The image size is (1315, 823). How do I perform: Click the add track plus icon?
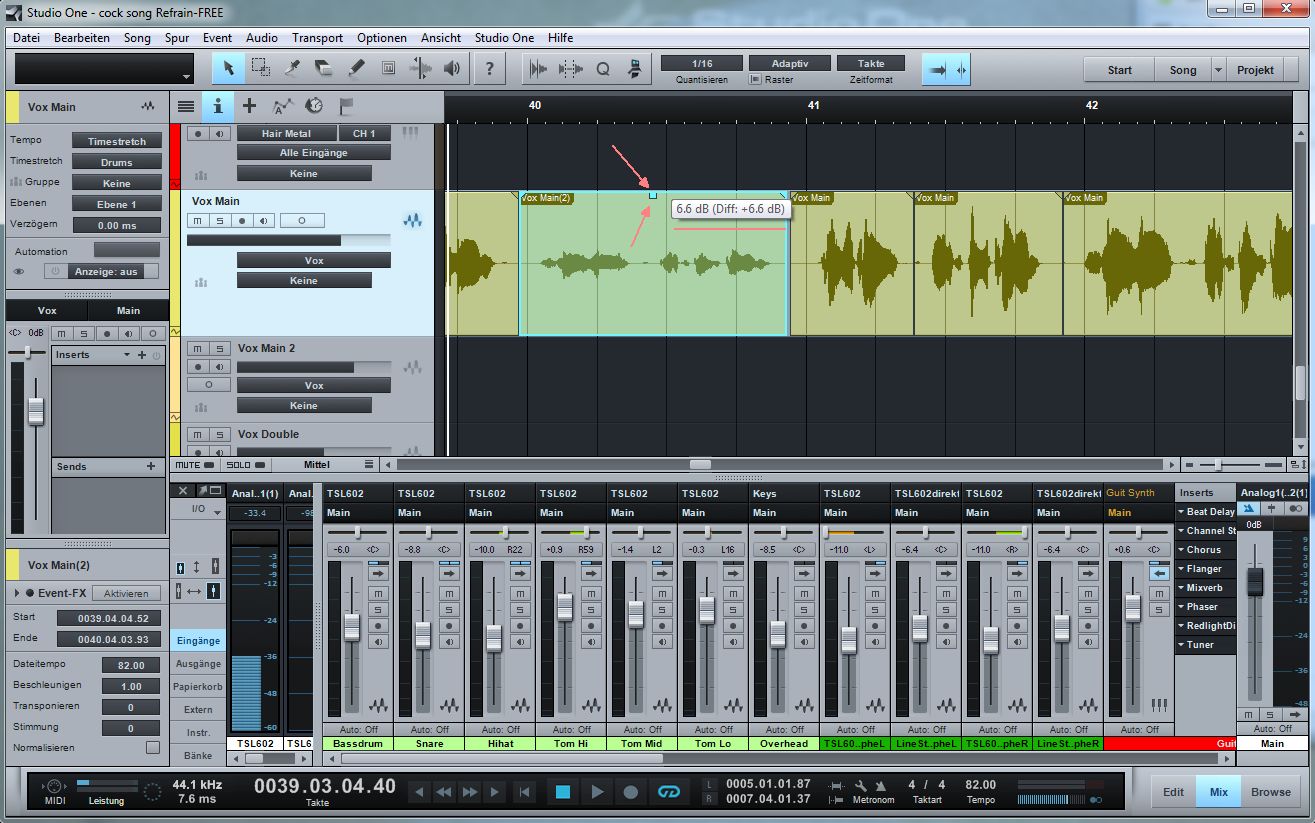[x=249, y=106]
